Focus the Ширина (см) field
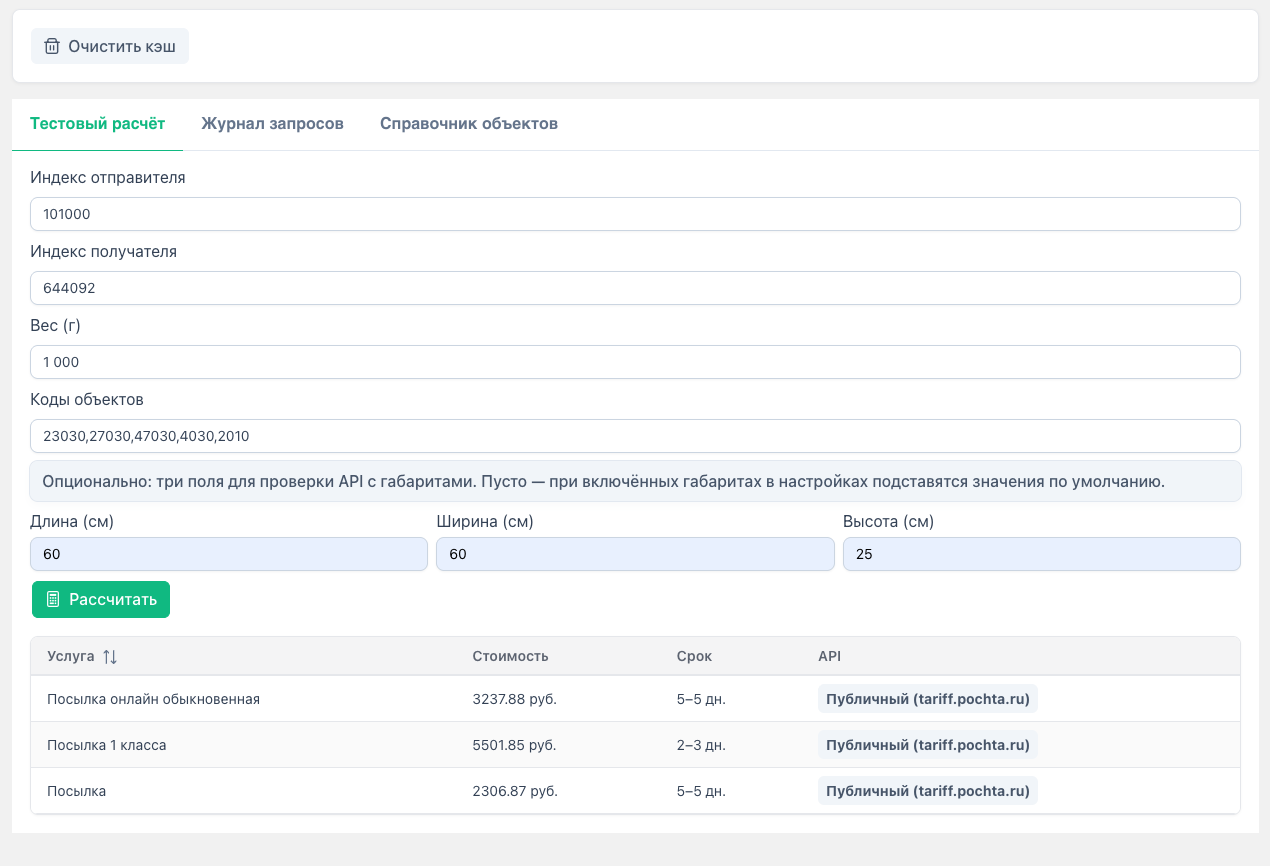Viewport: 1270px width, 866px height. point(635,554)
